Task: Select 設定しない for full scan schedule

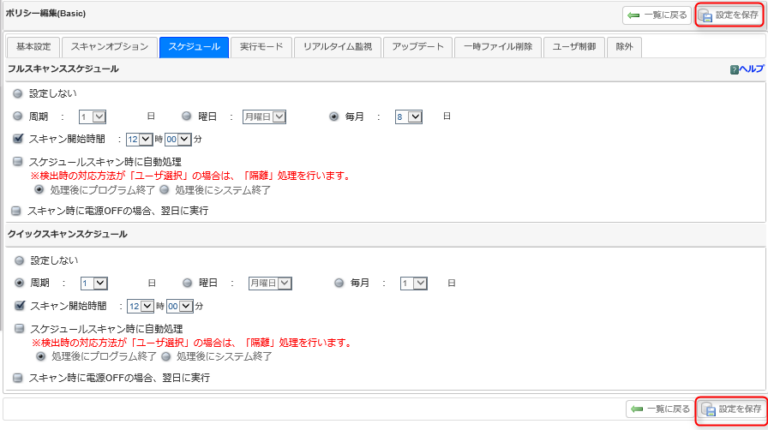Action: click(x=18, y=94)
